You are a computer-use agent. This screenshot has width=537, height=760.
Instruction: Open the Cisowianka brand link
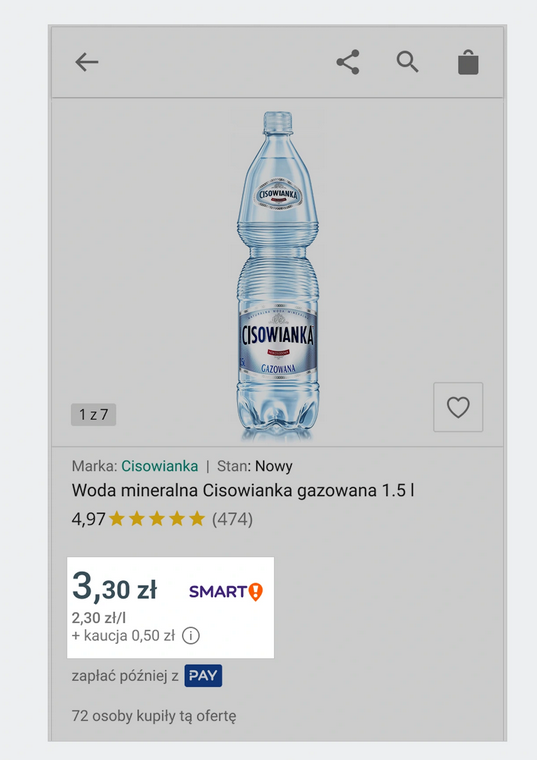point(159,466)
